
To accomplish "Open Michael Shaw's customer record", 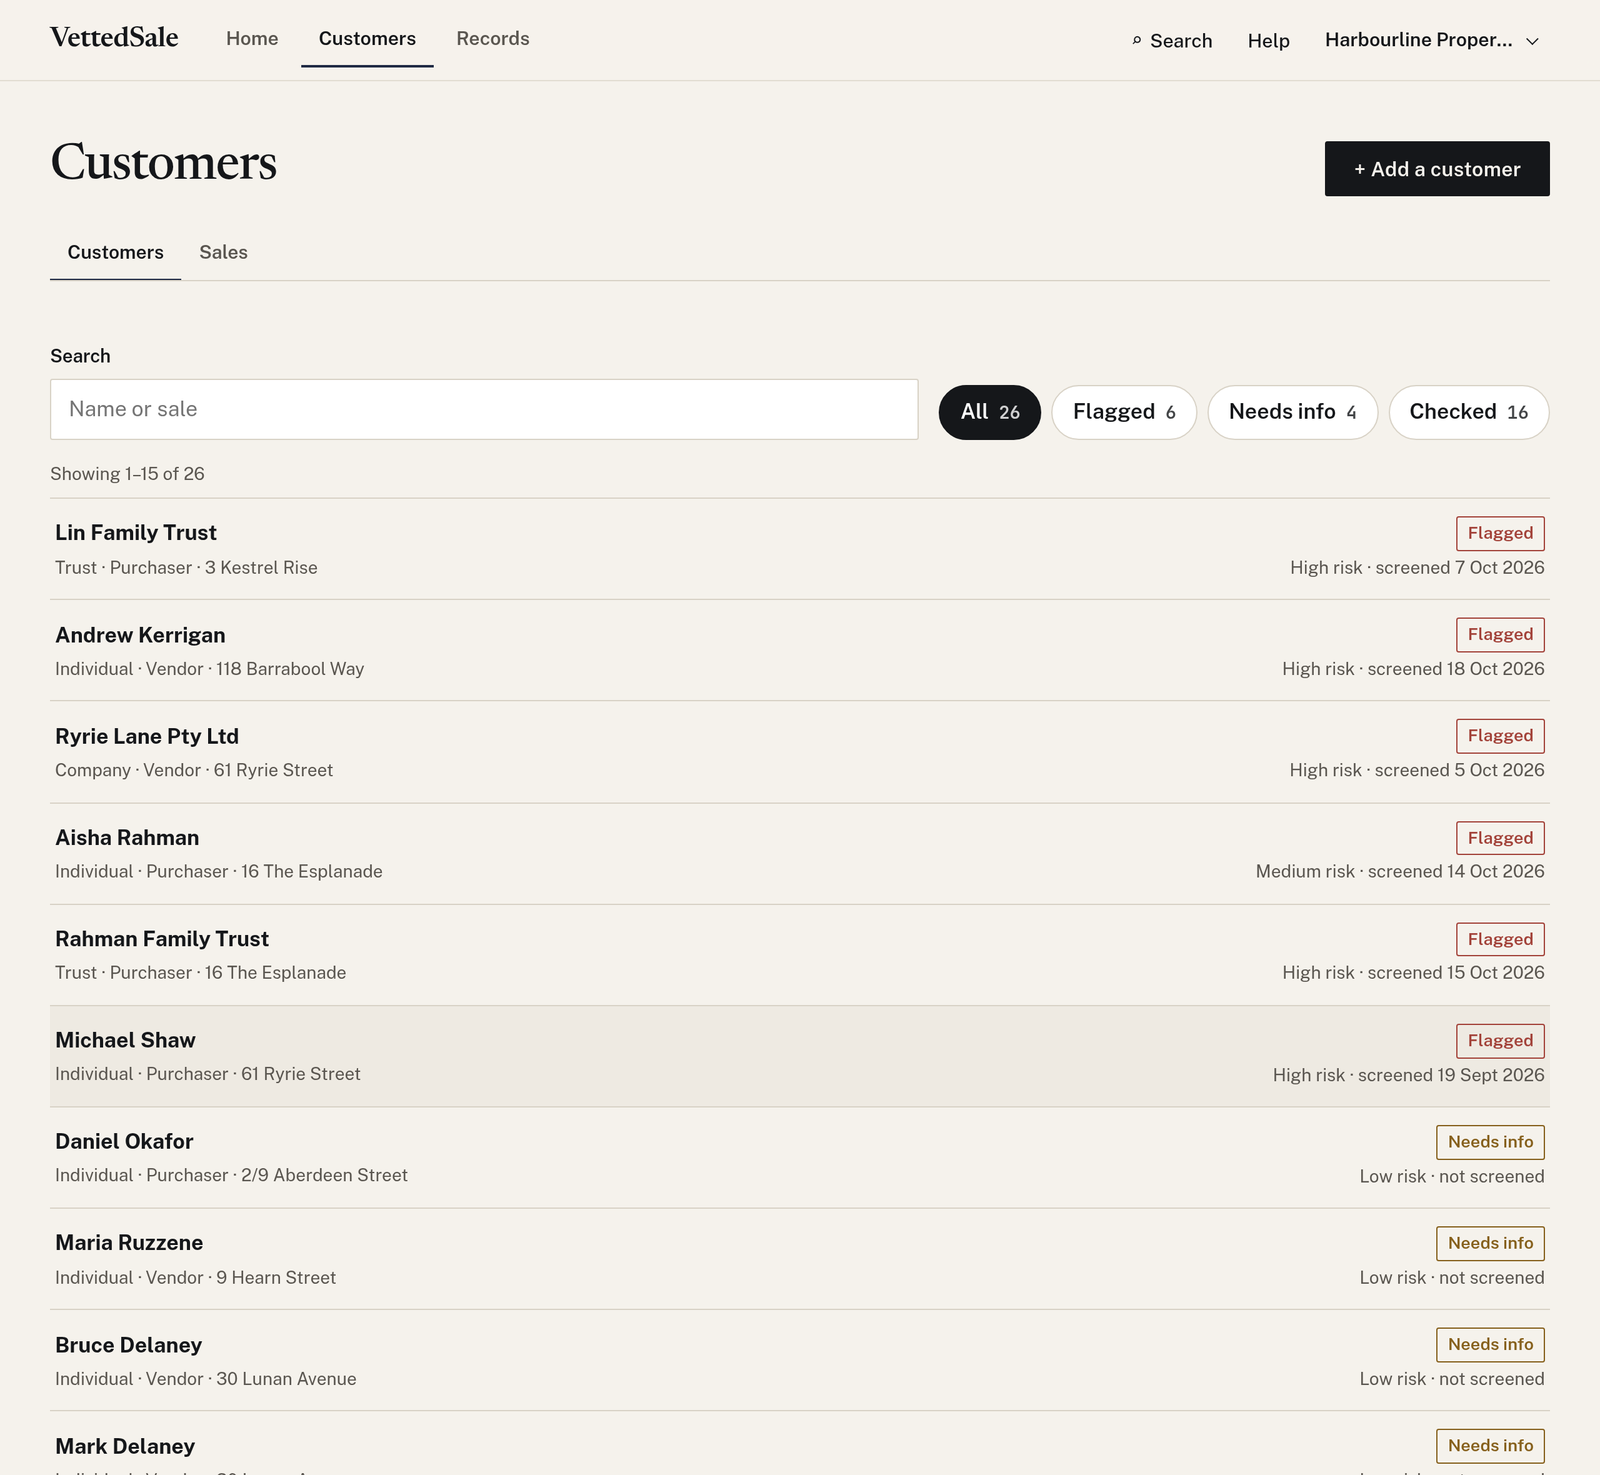I will pyautogui.click(x=800, y=1056).
